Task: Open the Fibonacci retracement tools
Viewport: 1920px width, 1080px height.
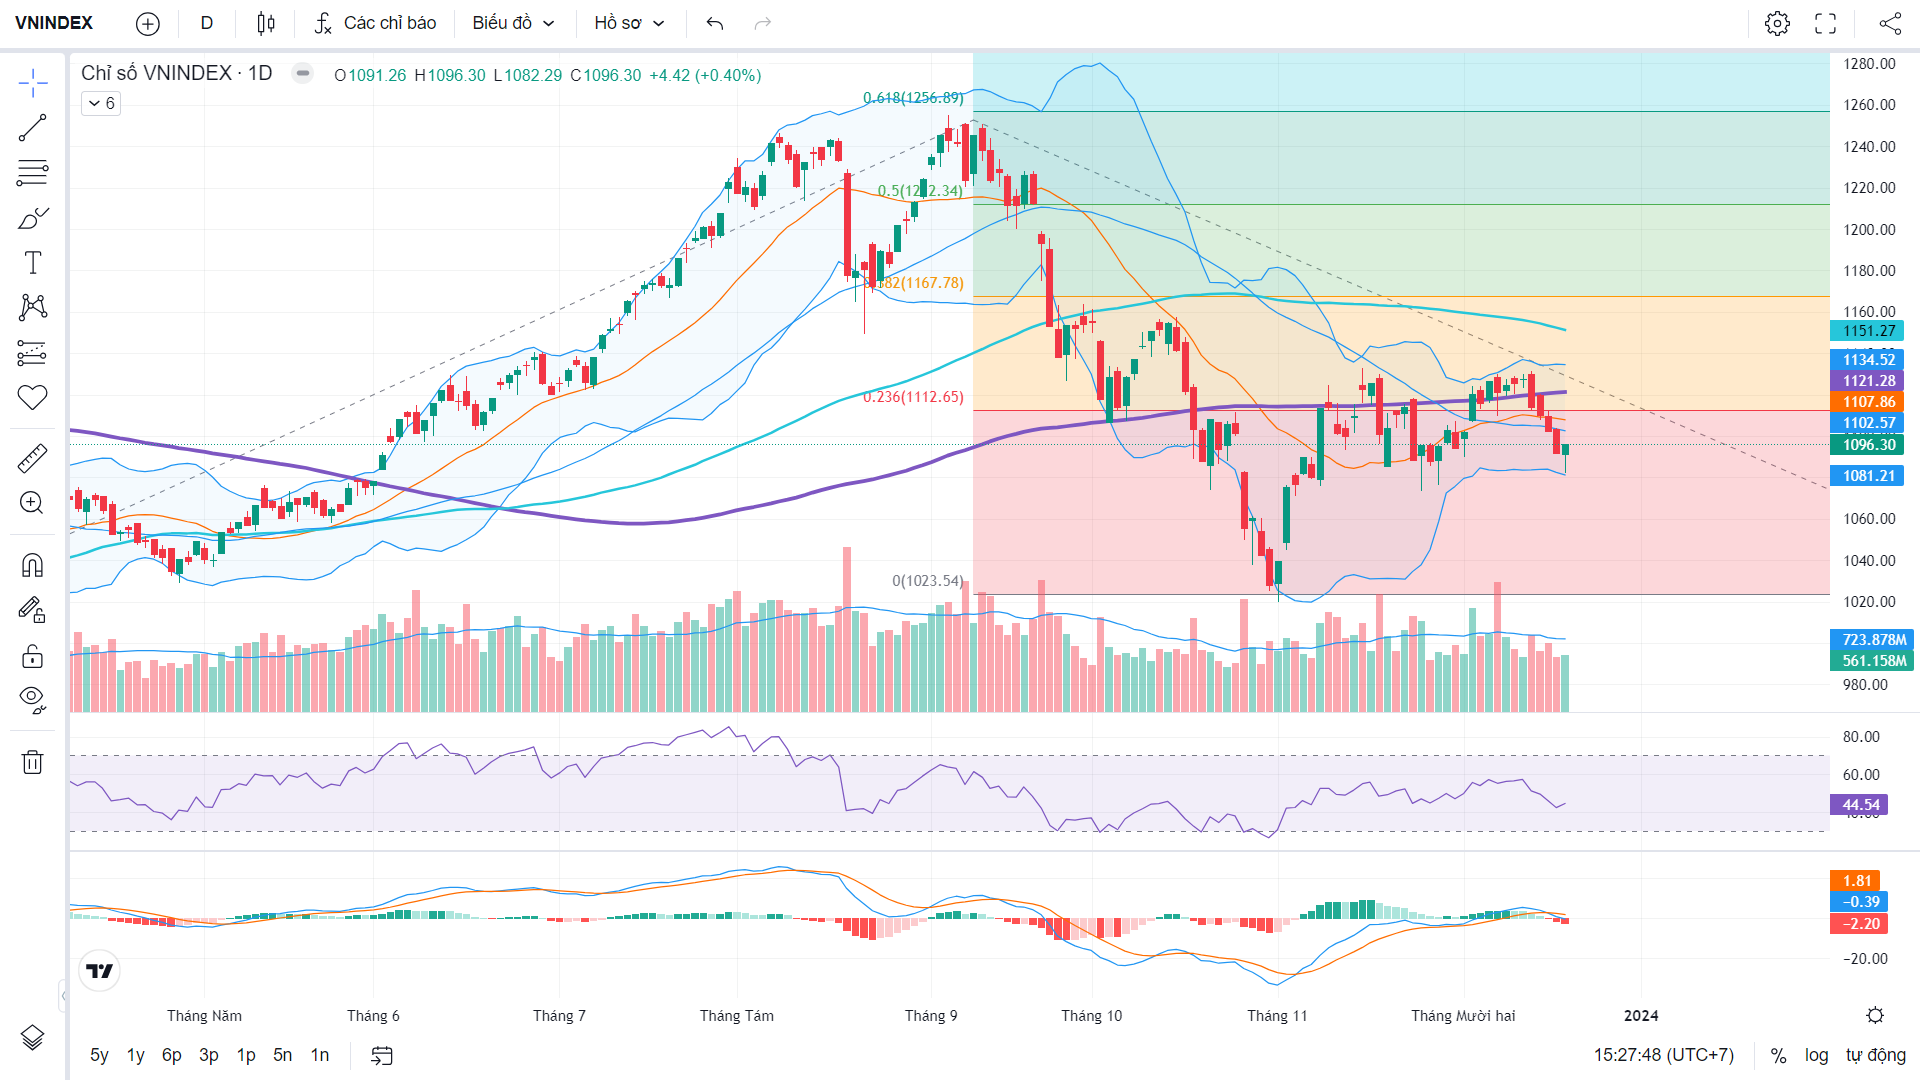Action: (x=32, y=173)
